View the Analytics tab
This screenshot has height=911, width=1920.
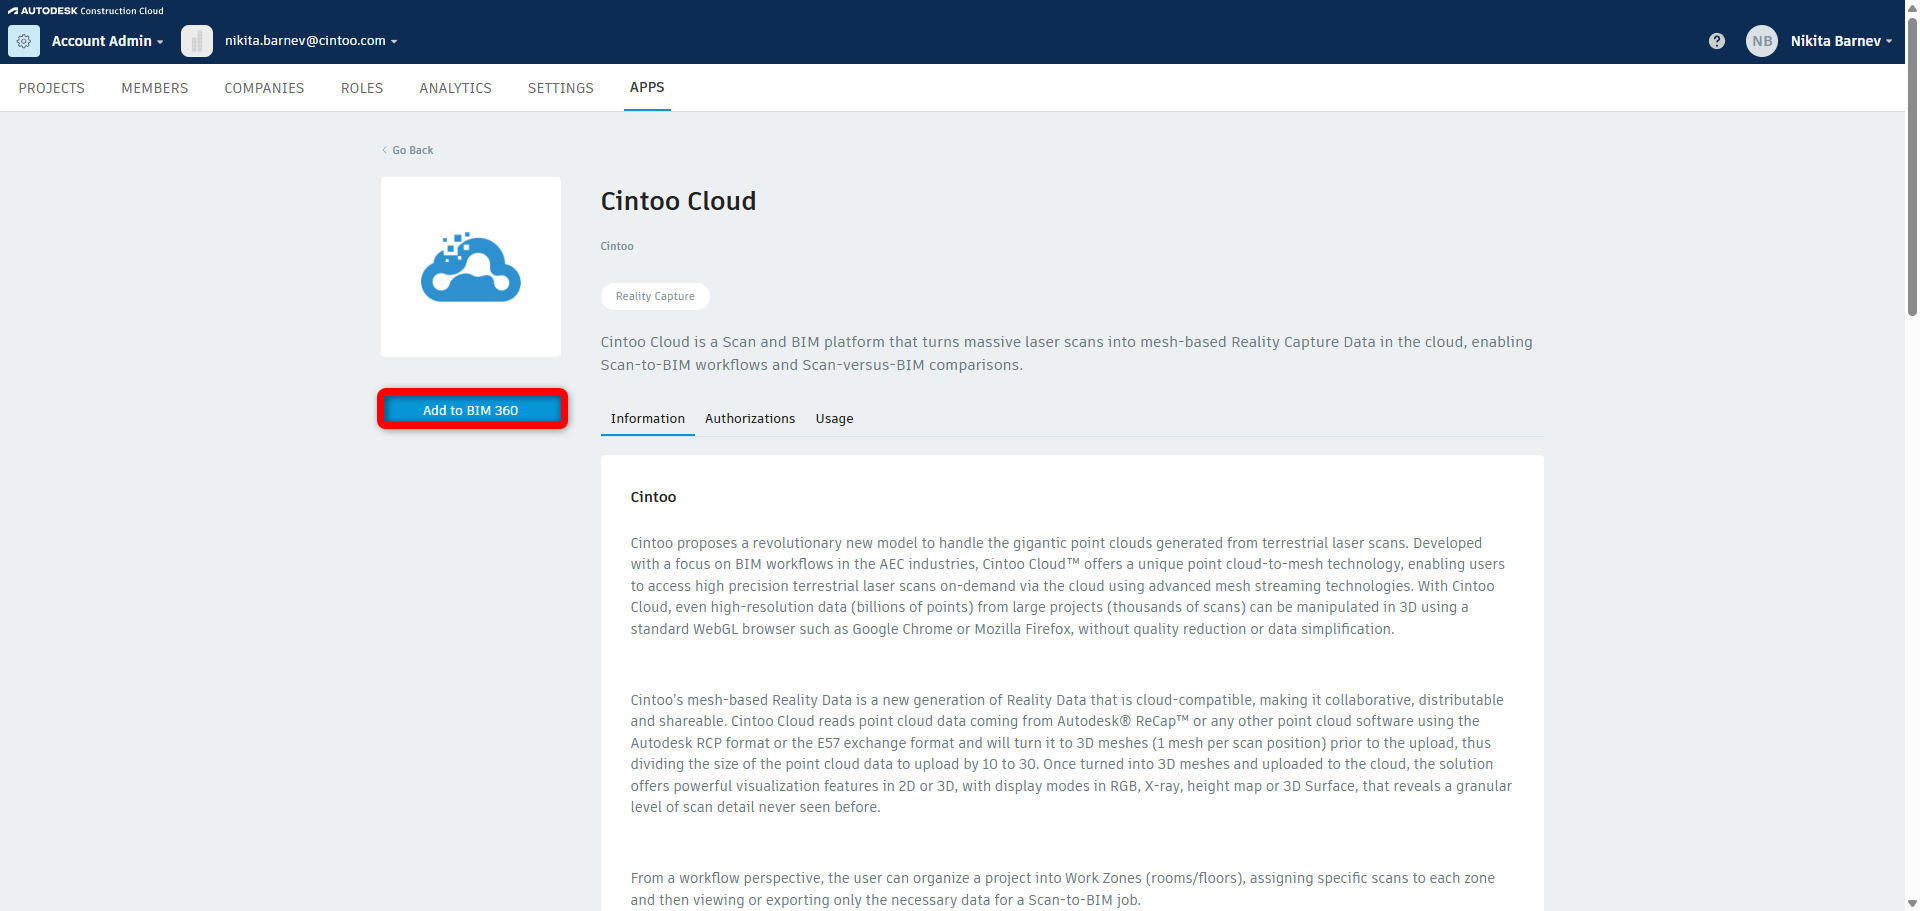point(456,88)
